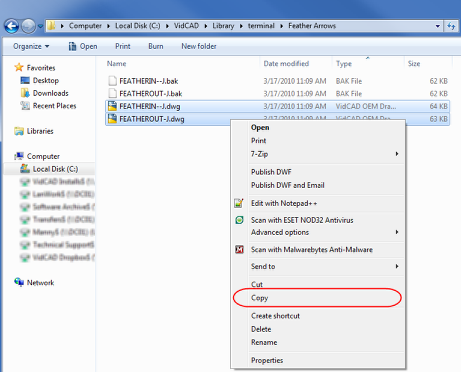Select Library in the address path
The image size is (461, 372).
(223, 26)
